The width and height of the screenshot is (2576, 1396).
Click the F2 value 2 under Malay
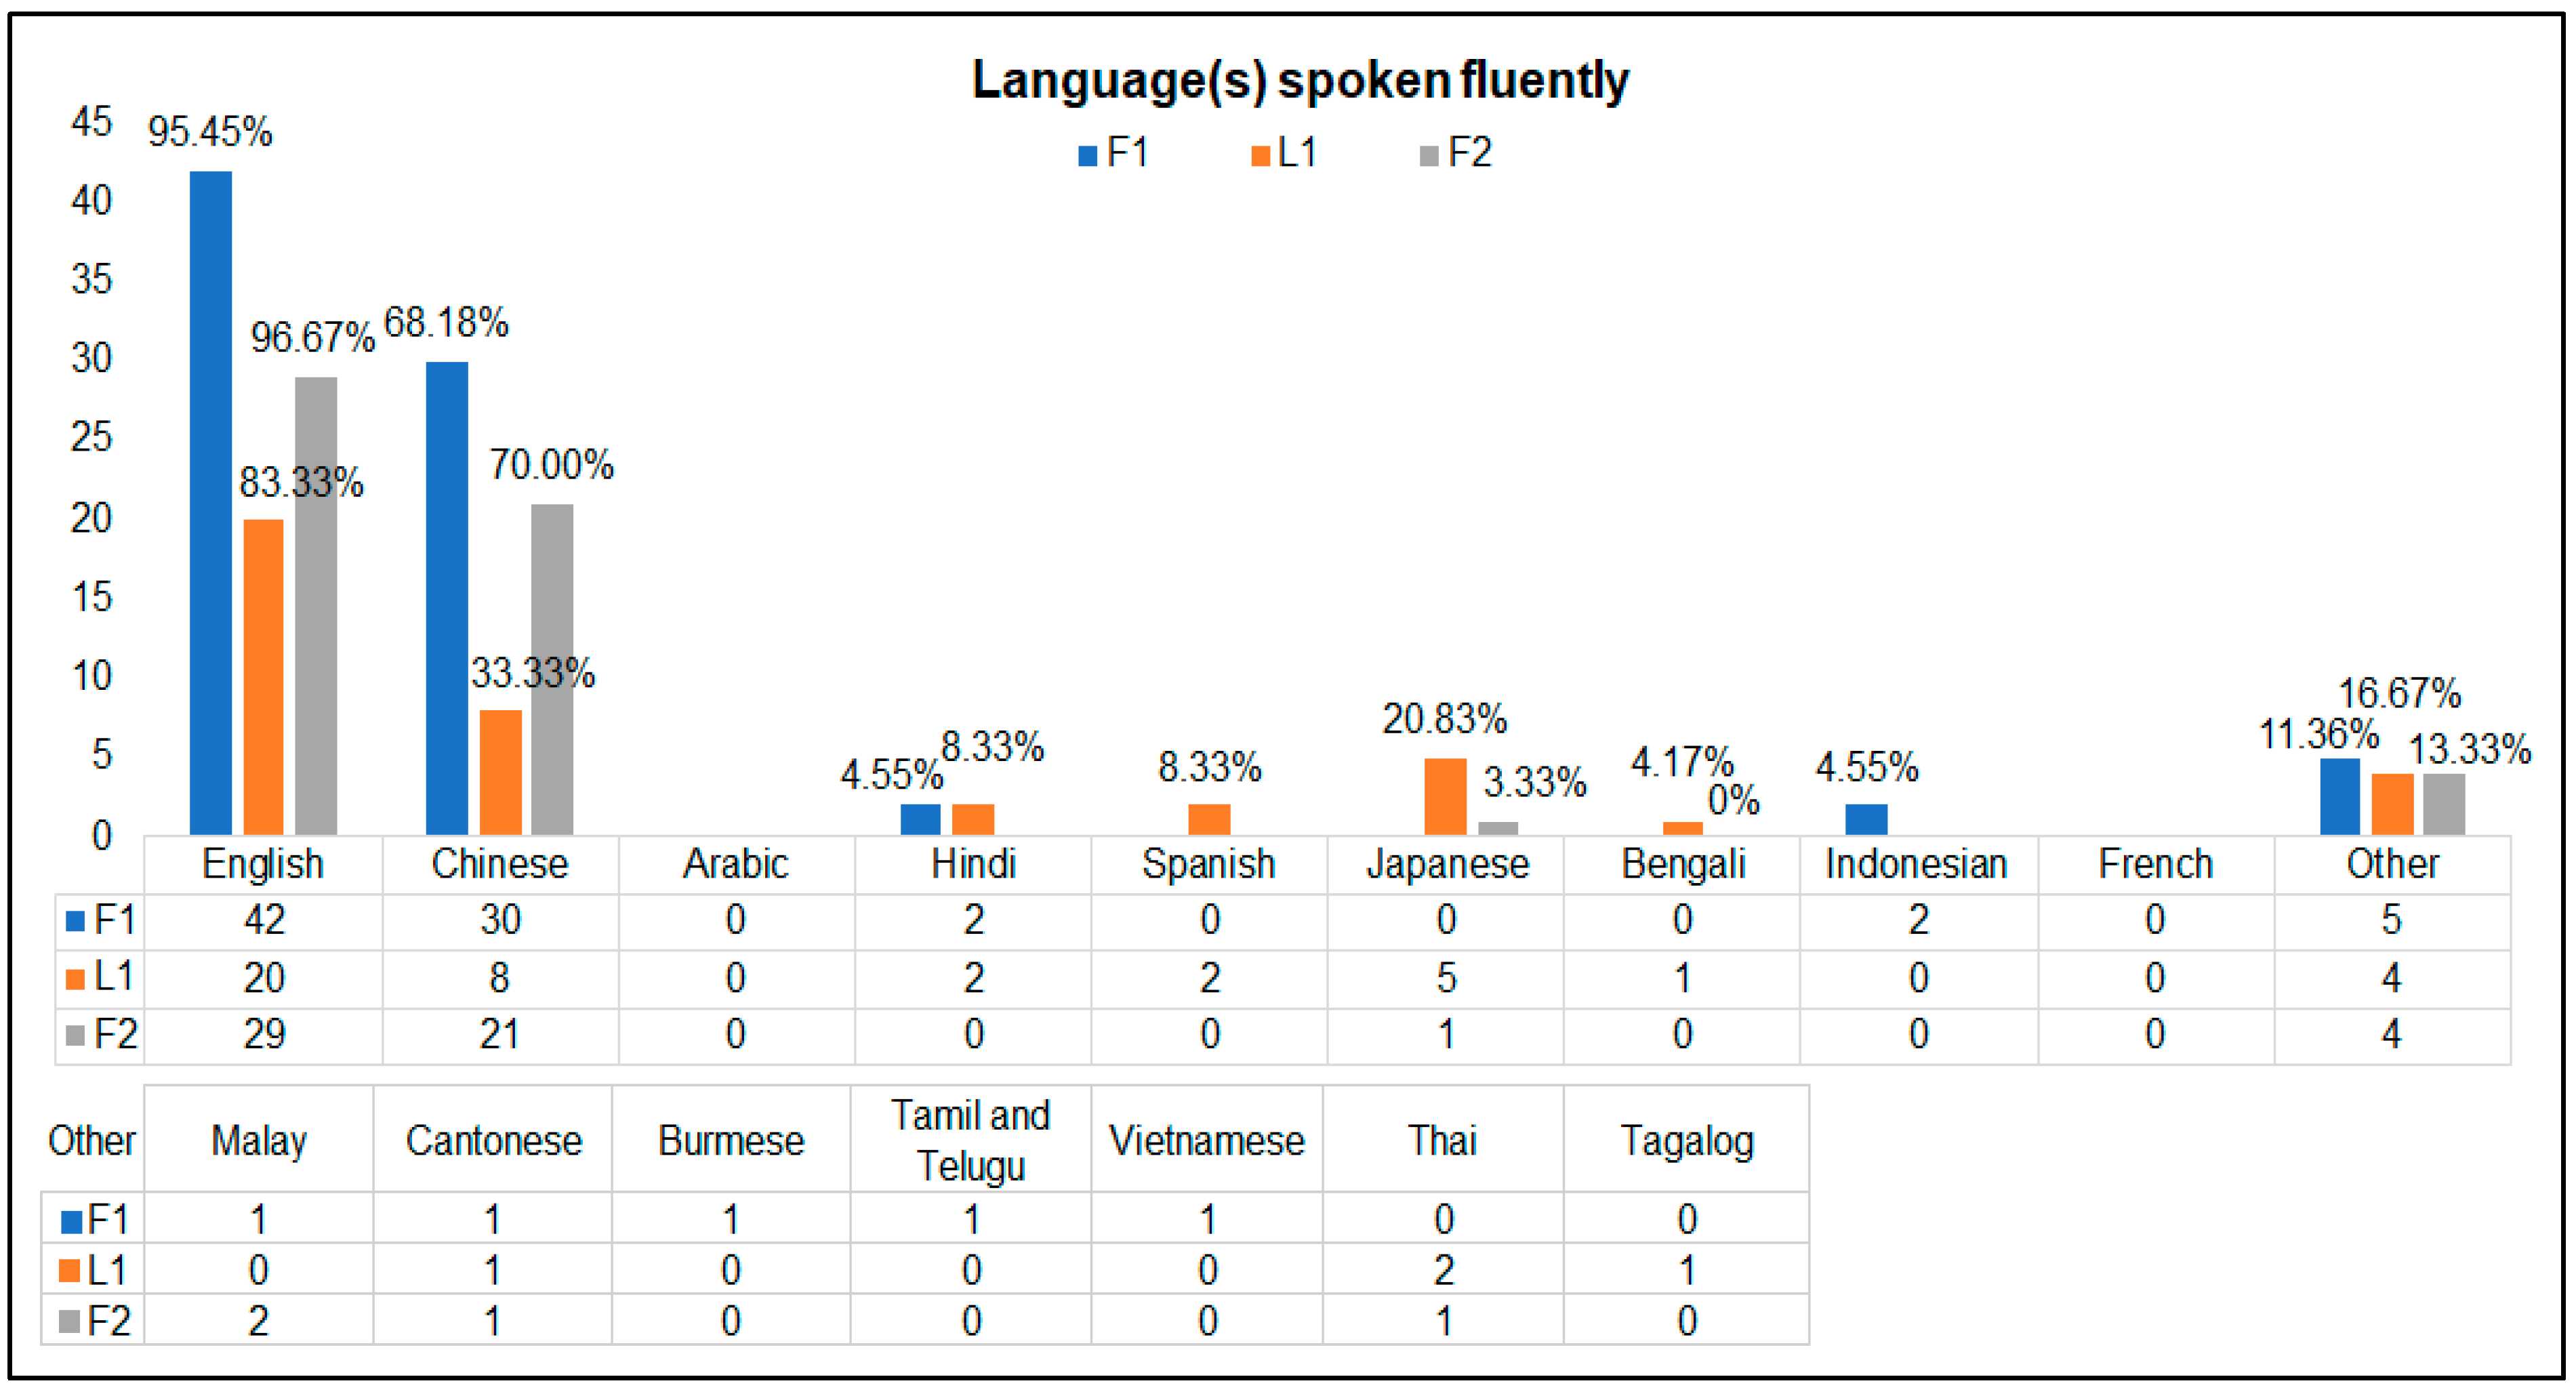[x=258, y=1321]
